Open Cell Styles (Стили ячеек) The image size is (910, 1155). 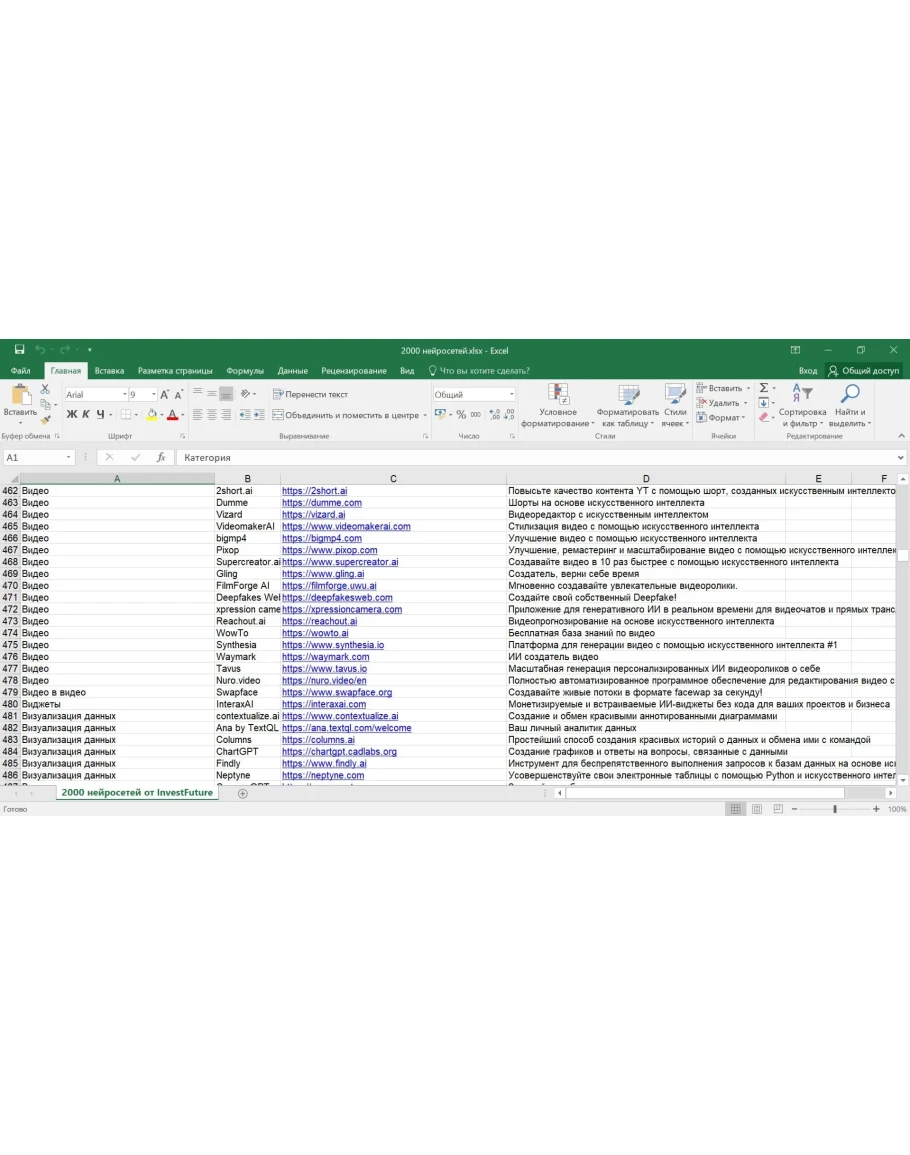(x=675, y=405)
